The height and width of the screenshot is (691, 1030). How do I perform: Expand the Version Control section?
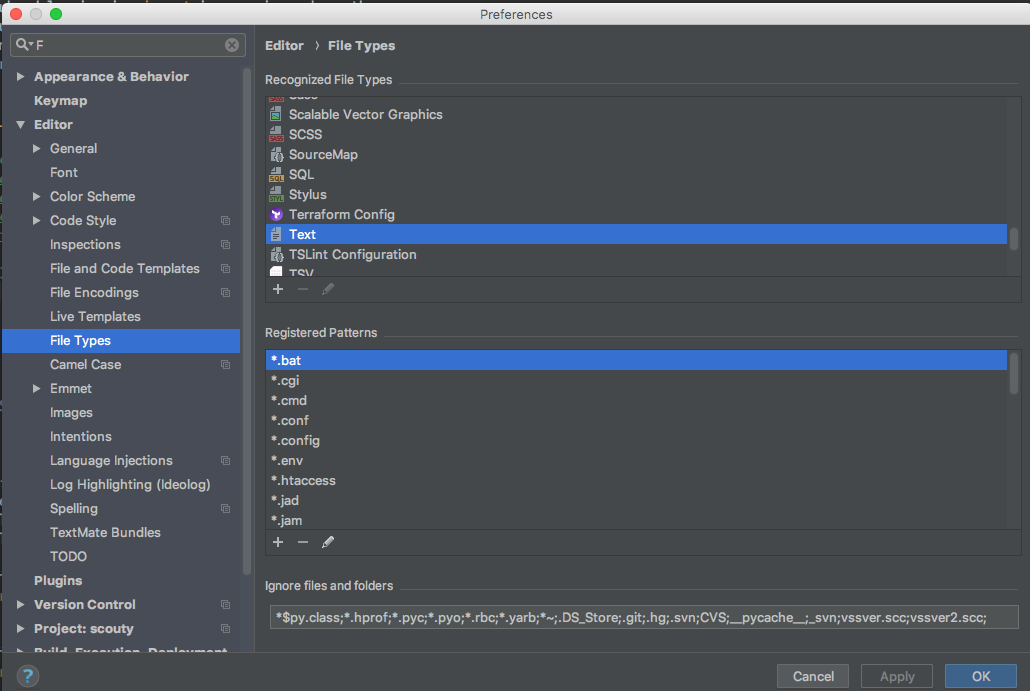(x=21, y=605)
